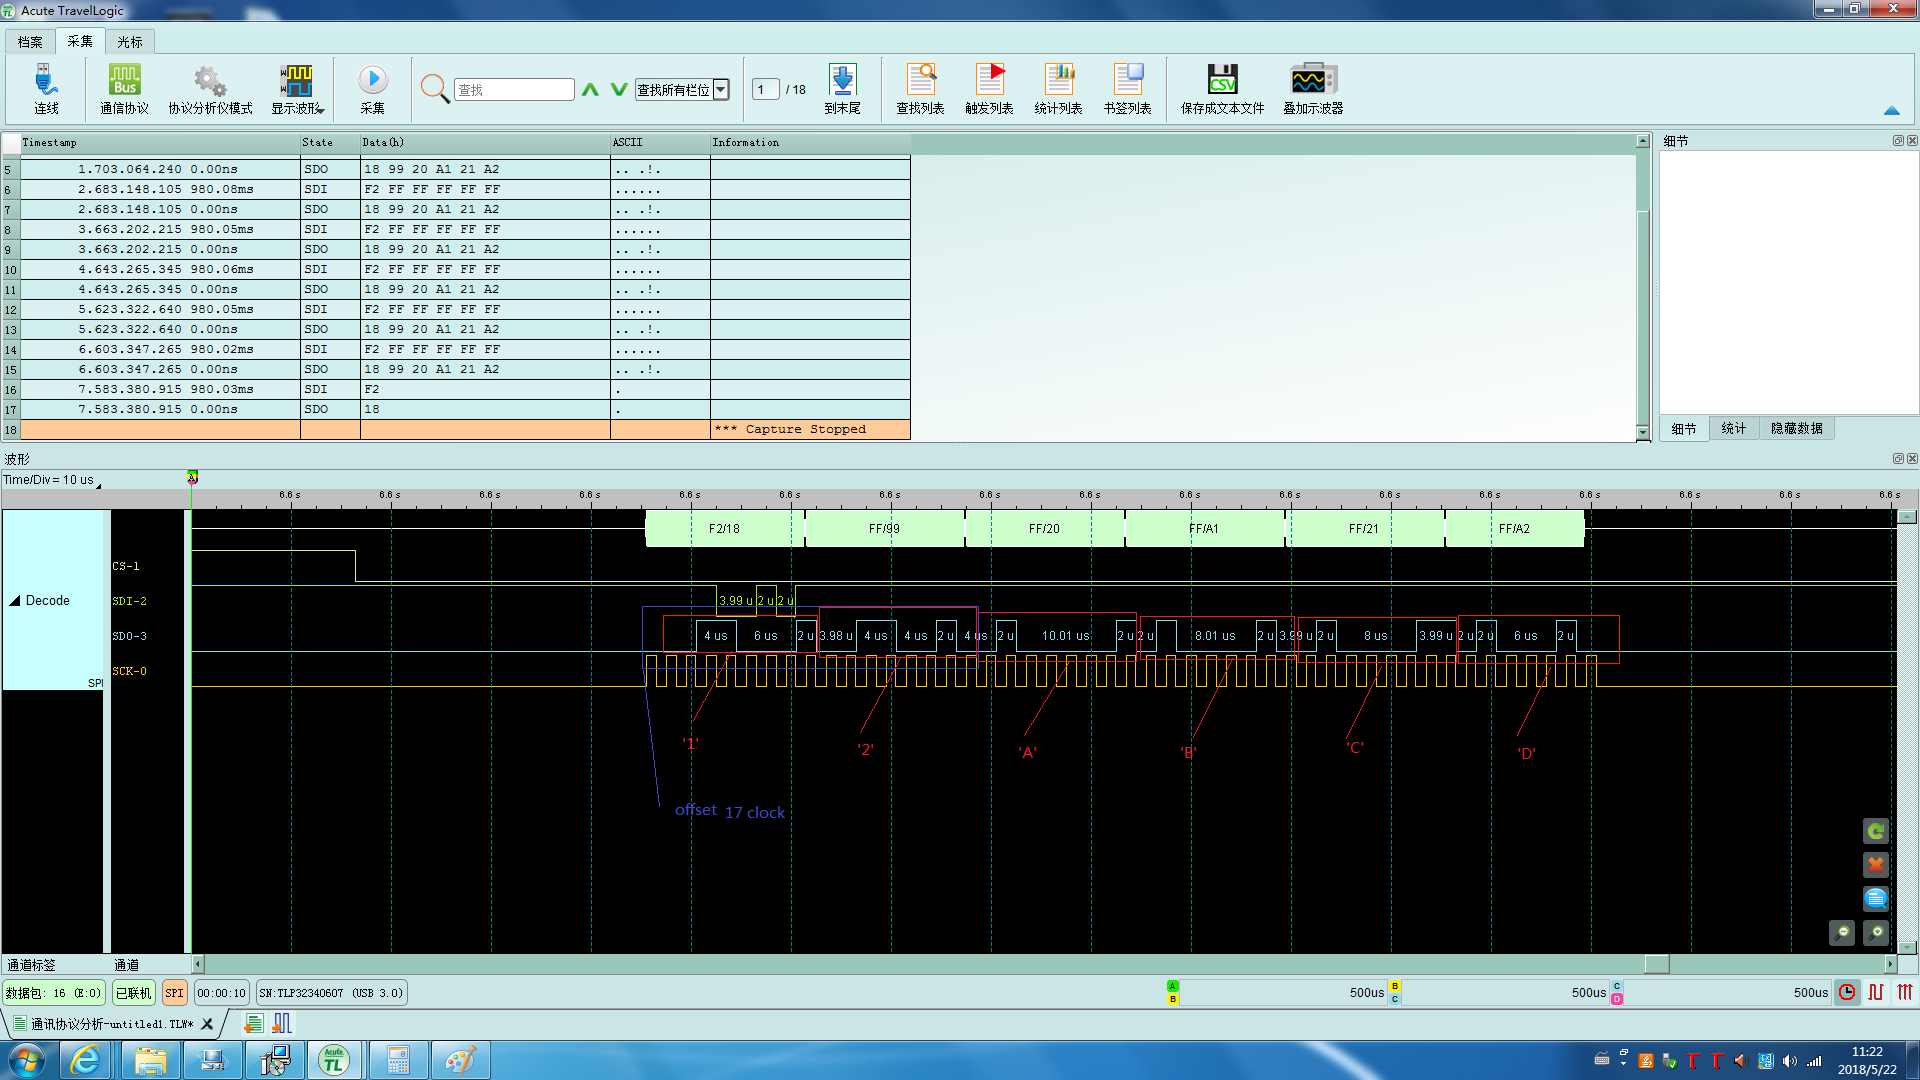Click the 查找 search input field
This screenshot has height=1080, width=1920.
(514, 90)
